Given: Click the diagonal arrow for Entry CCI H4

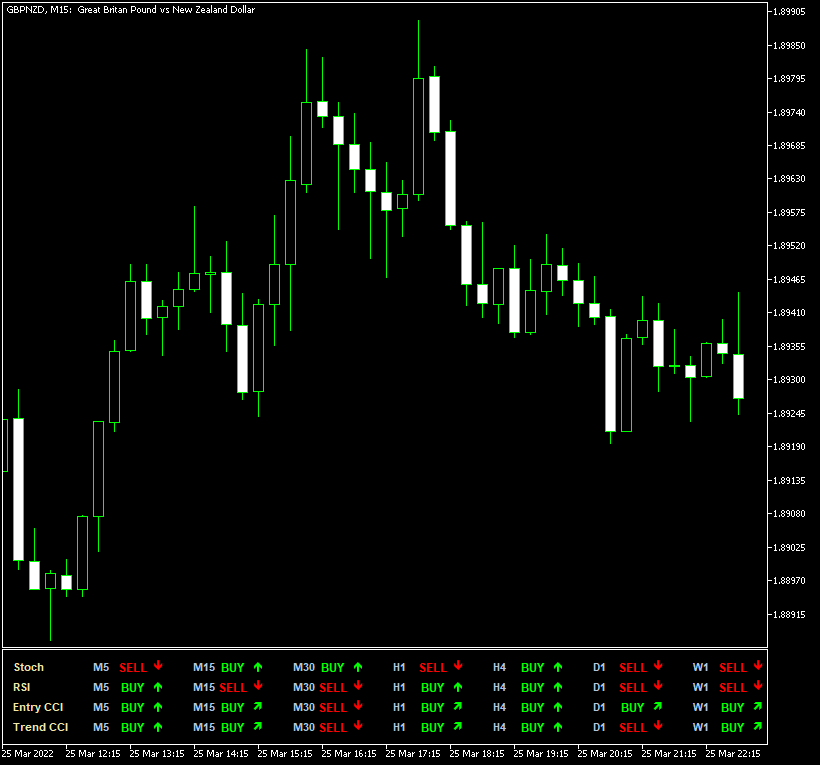Looking at the screenshot, I should coord(558,707).
